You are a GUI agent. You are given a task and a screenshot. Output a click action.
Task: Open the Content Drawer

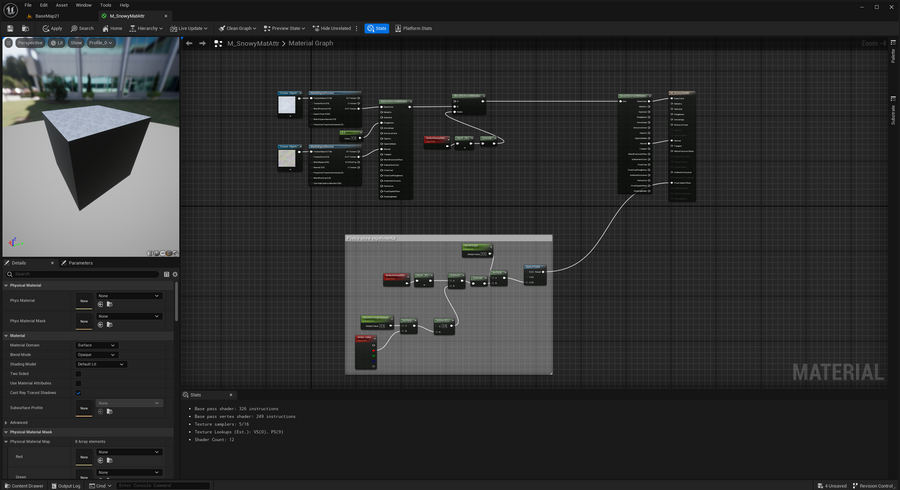[25, 486]
